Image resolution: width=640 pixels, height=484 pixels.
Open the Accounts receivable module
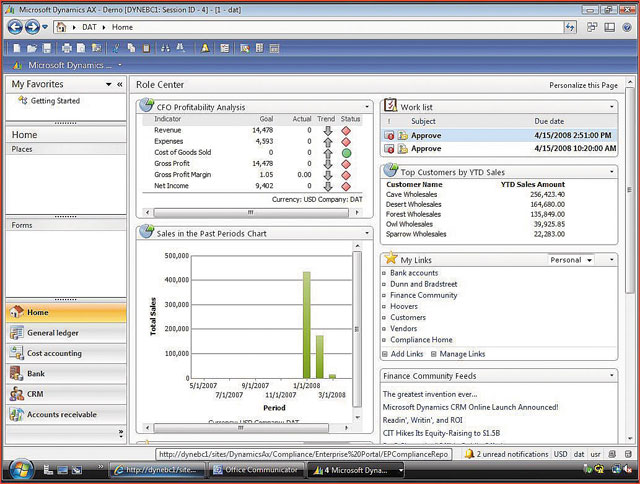(x=66, y=414)
